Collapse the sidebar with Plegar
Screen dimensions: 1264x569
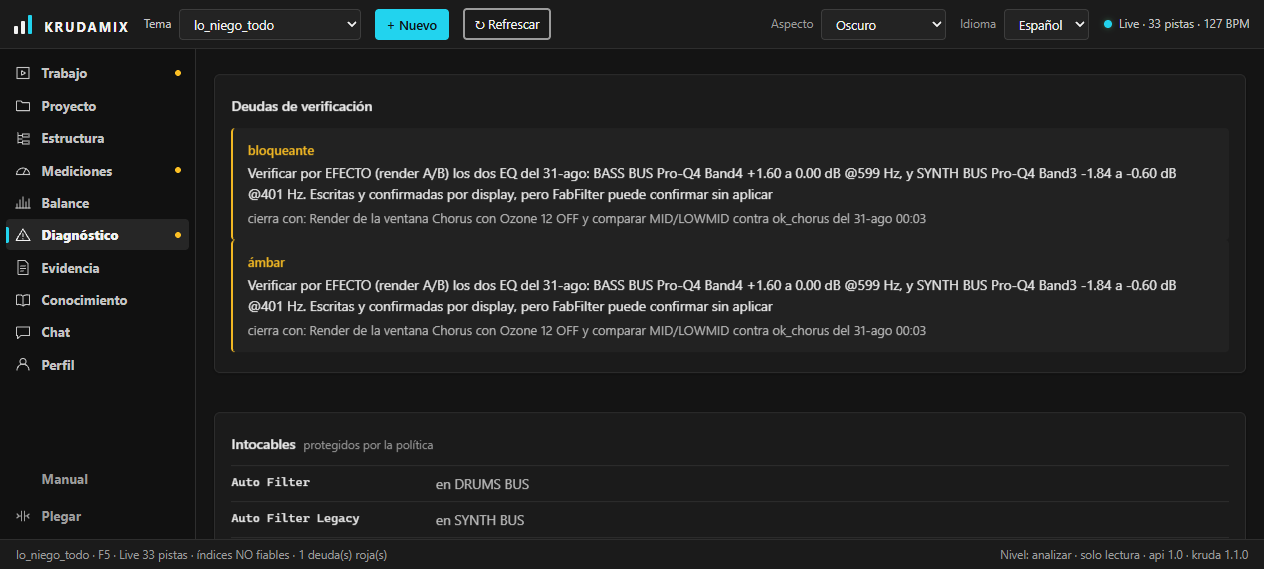[x=97, y=516]
